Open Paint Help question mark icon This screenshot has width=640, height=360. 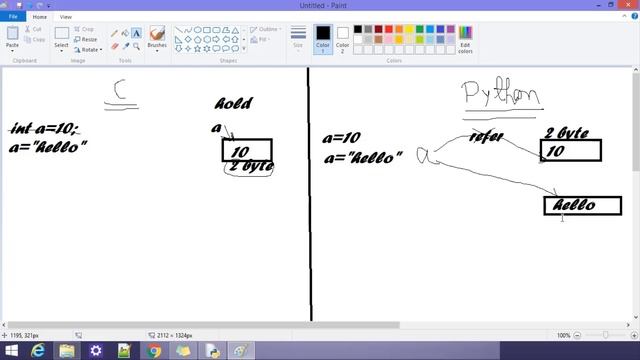coord(635,16)
